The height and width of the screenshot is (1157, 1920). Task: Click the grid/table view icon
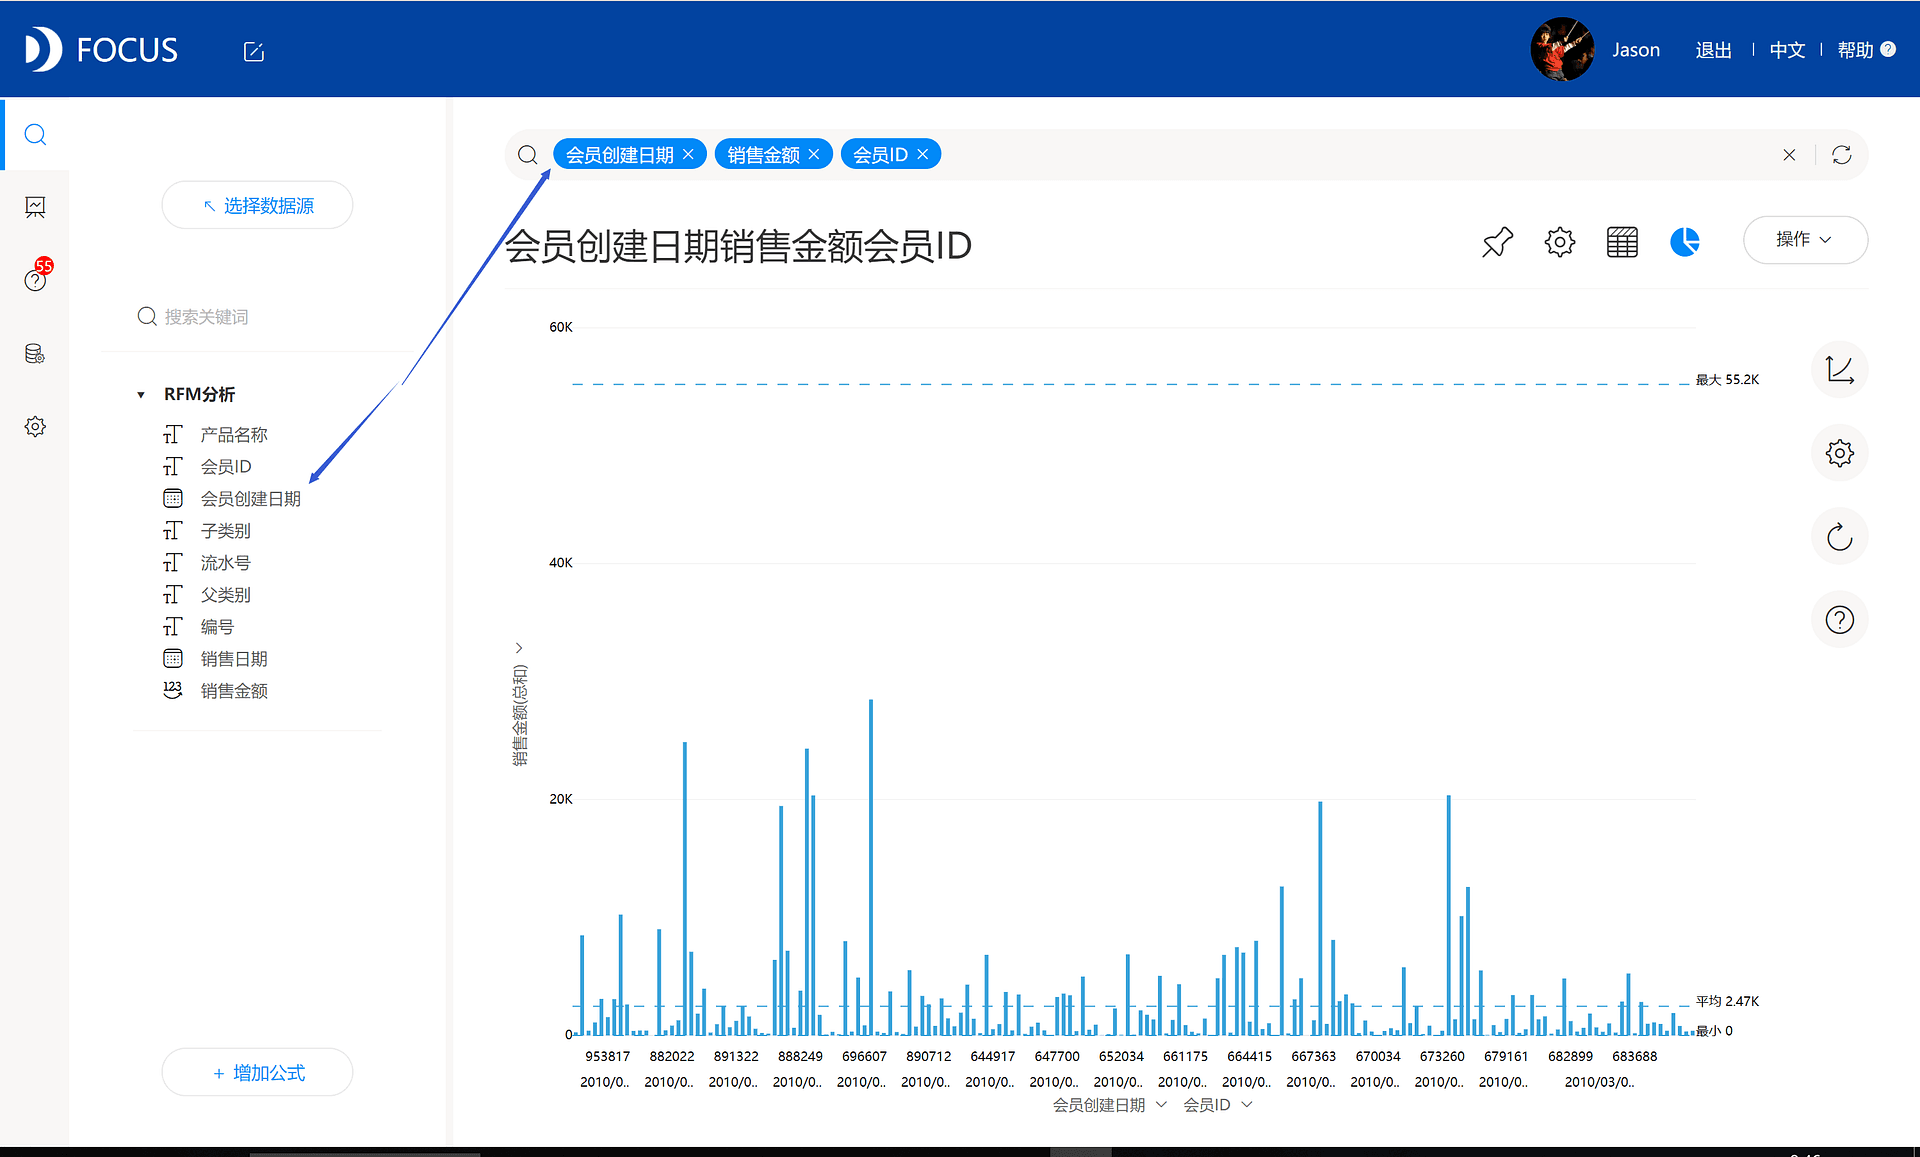[x=1624, y=243]
